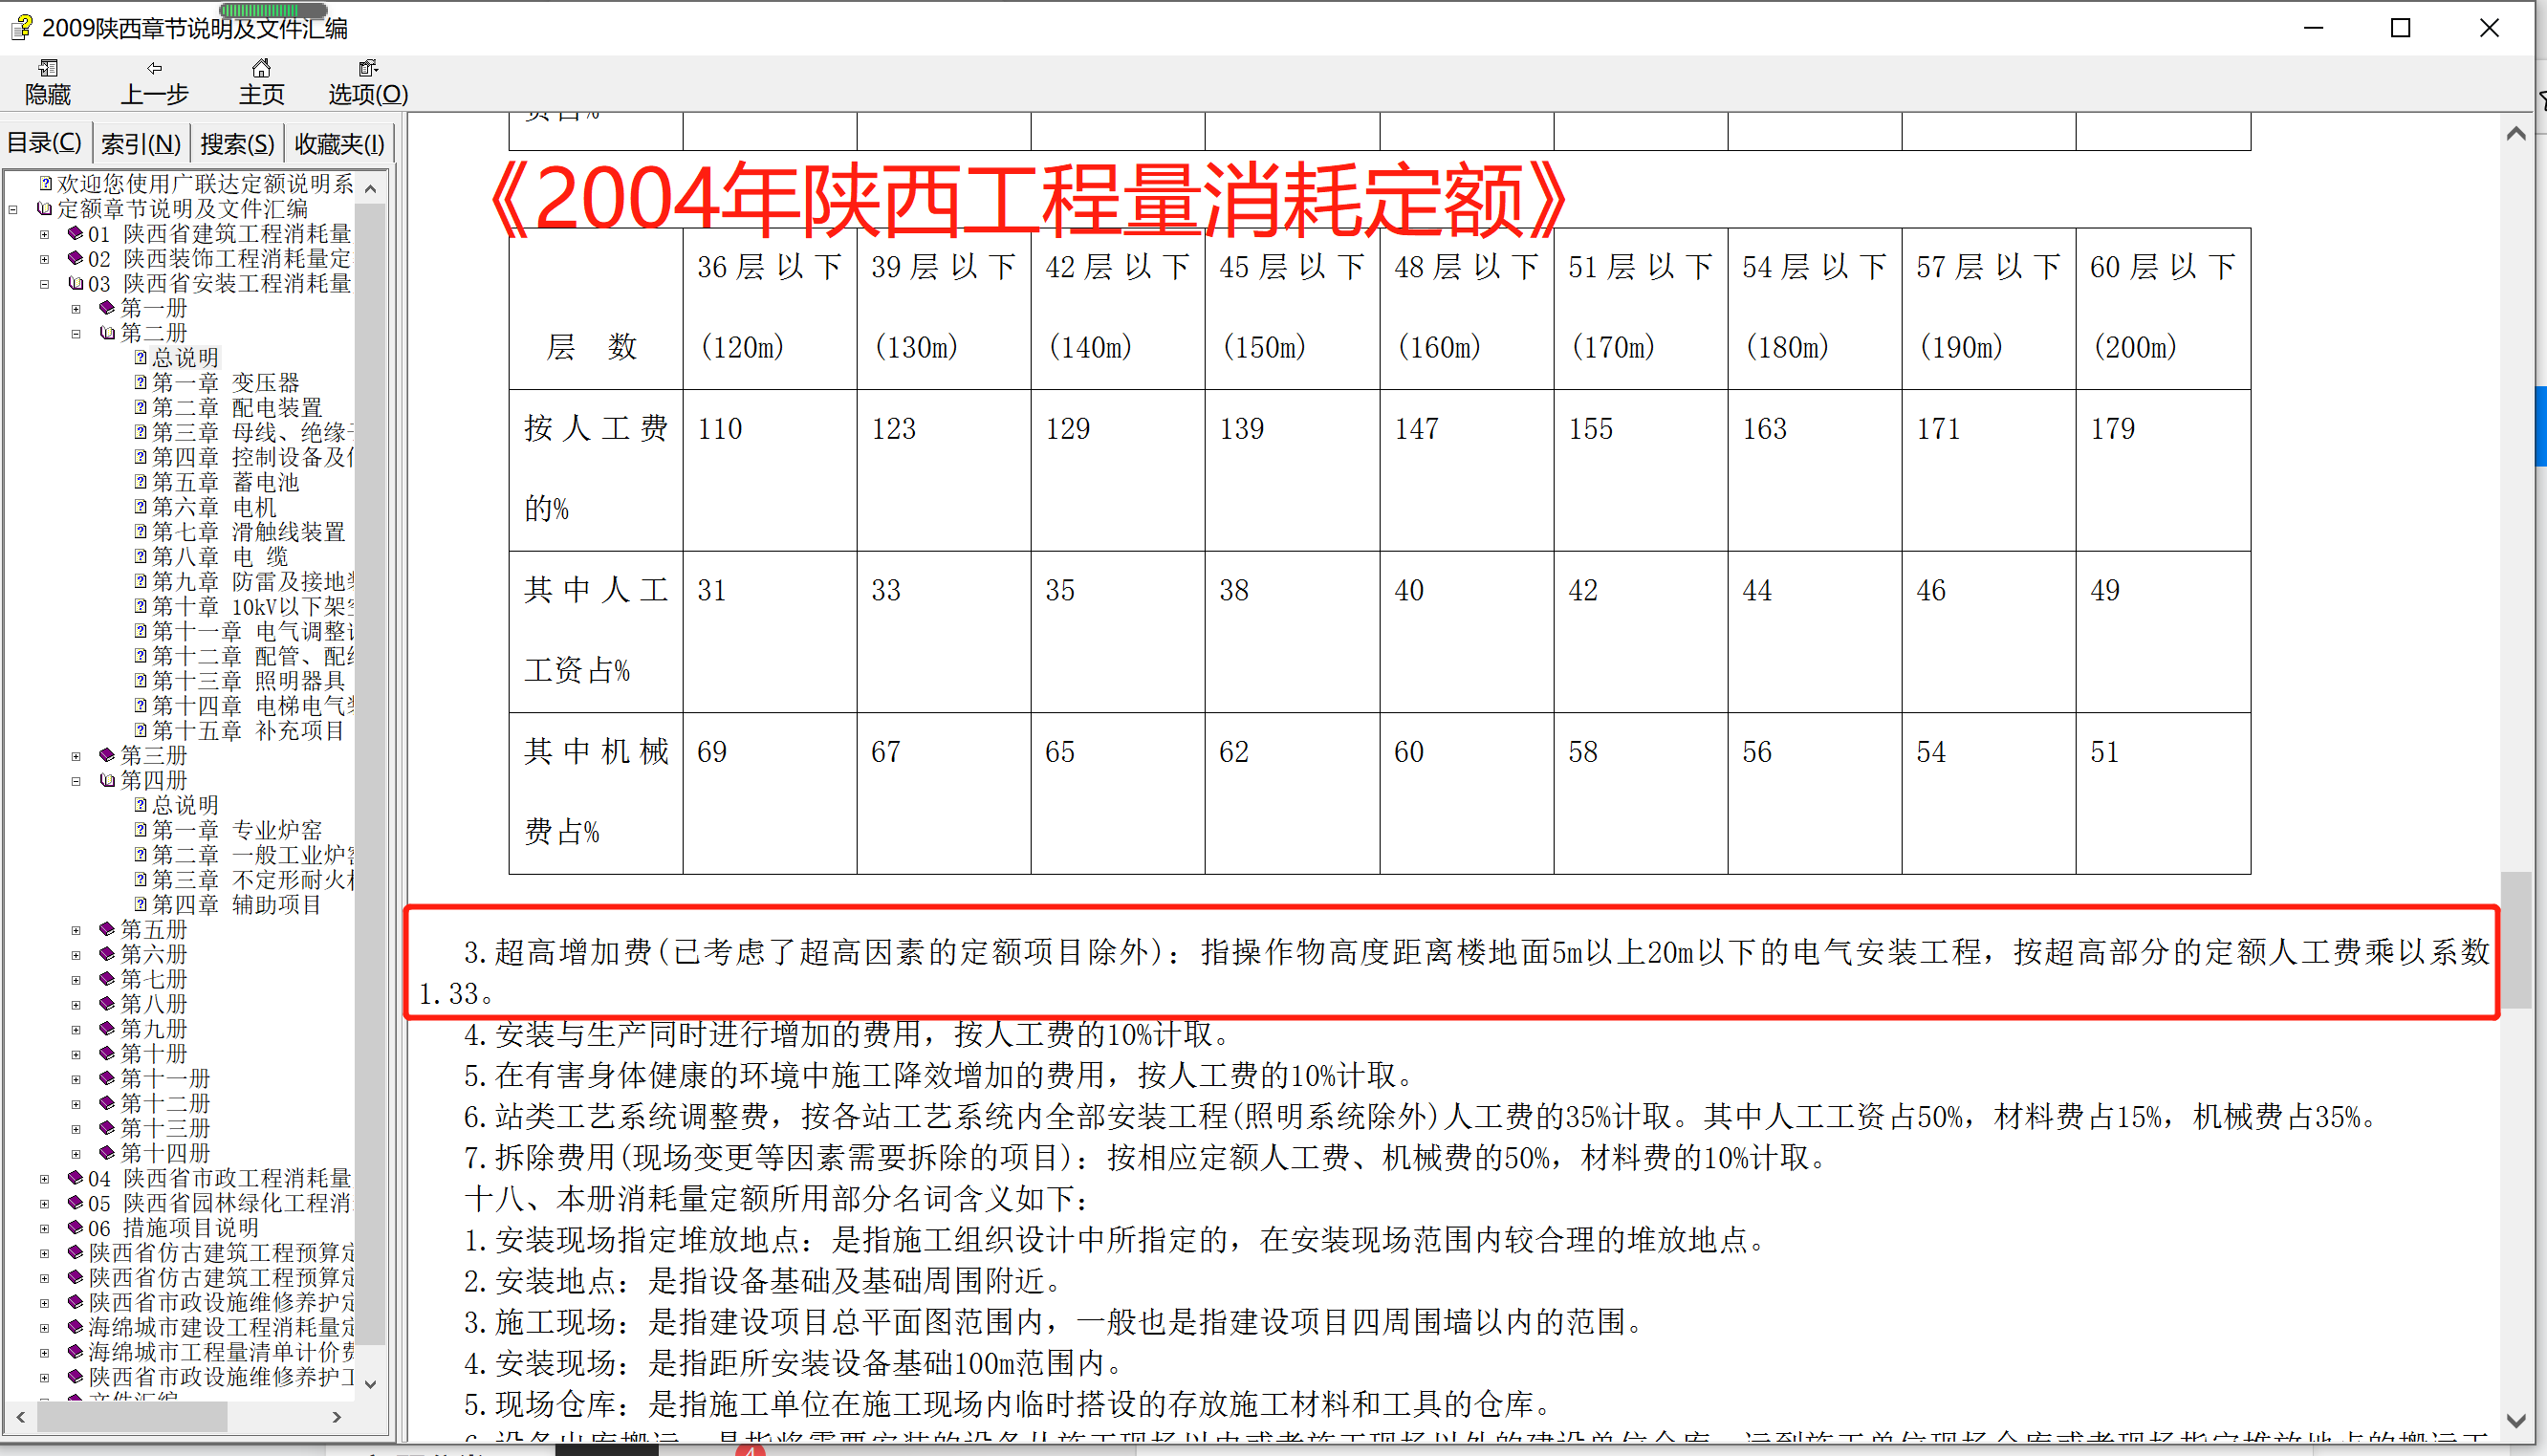Open the 选项(O) options toolbar icon
Viewport: 2547px width, 1456px height.
[368, 68]
